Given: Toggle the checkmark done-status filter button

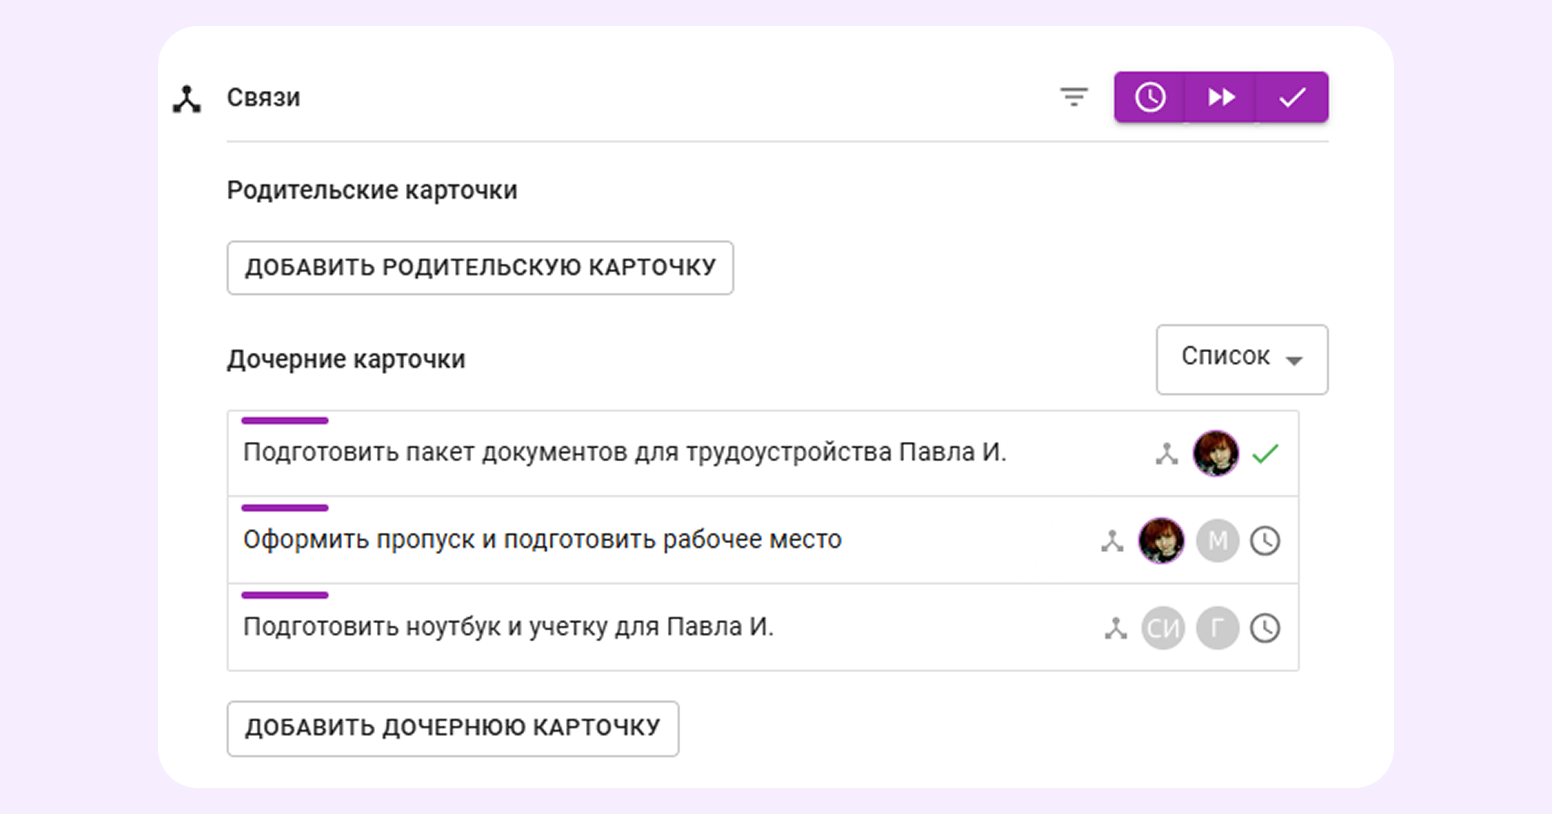Looking at the screenshot, I should (1292, 97).
